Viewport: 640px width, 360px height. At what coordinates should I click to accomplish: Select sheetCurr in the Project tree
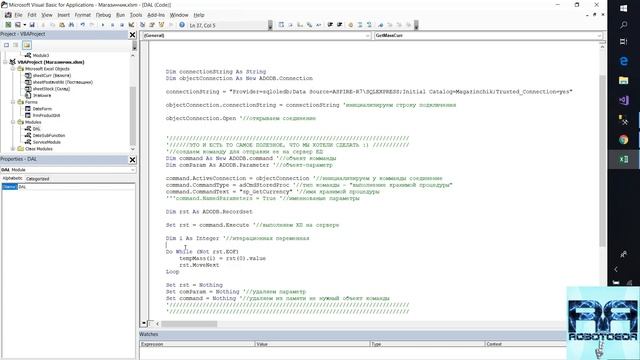52,76
